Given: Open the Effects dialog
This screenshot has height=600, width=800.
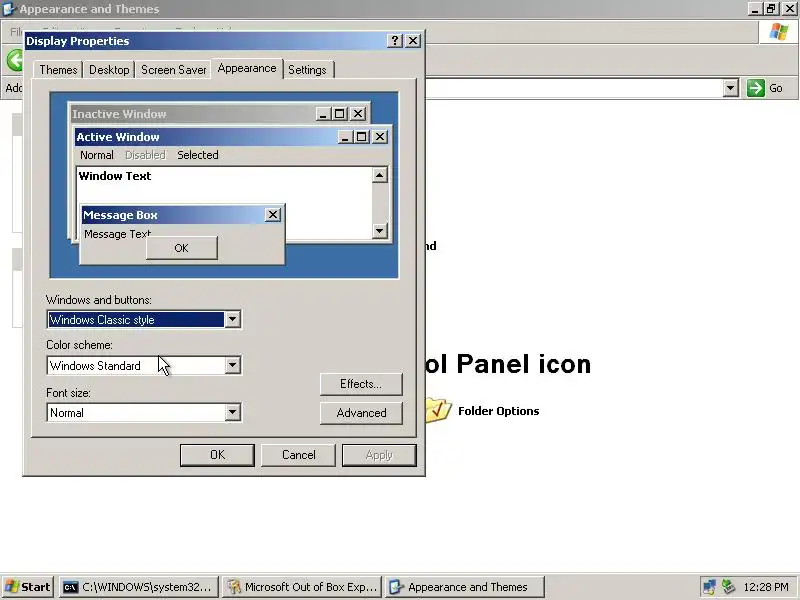Looking at the screenshot, I should coord(361,384).
